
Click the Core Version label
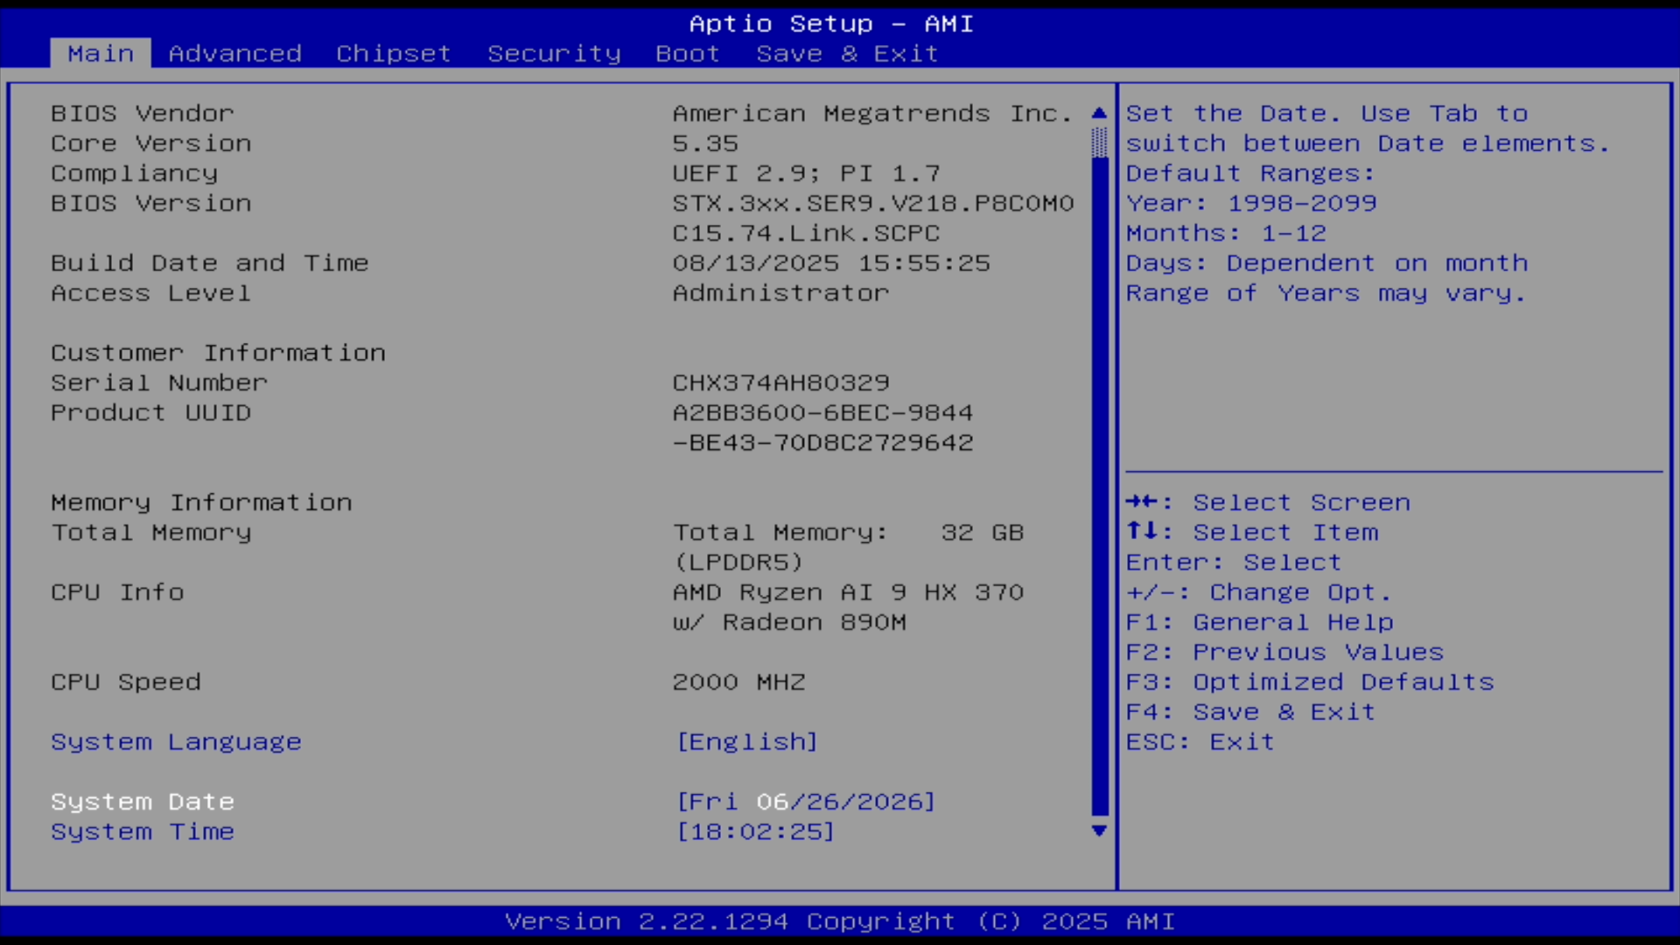151,143
